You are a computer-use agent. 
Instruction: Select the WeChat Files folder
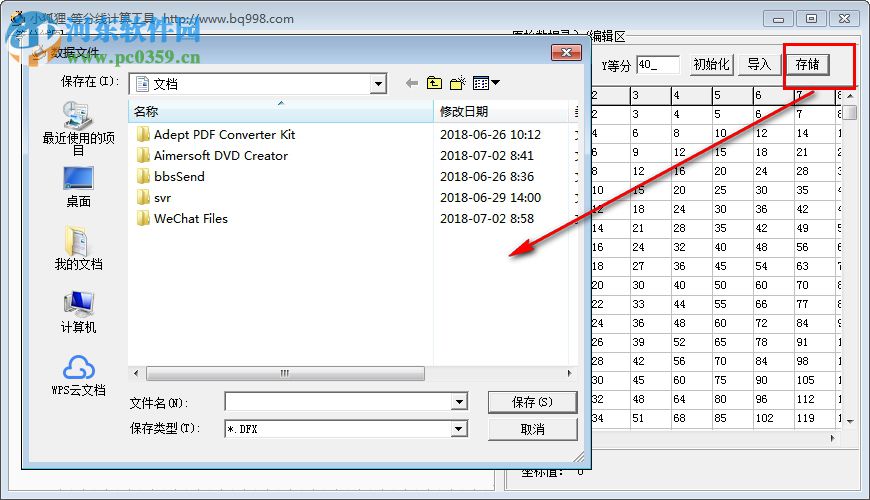(182, 219)
